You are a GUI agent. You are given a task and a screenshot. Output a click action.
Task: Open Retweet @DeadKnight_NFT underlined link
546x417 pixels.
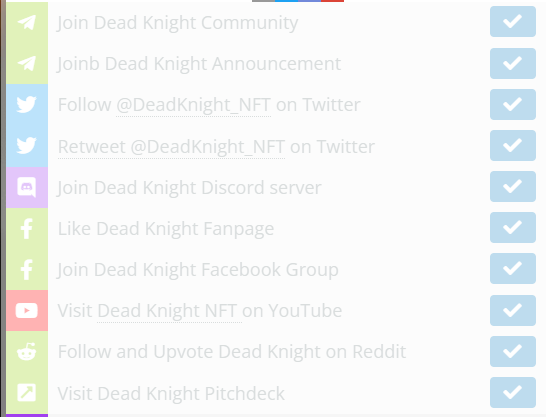pyautogui.click(x=171, y=147)
